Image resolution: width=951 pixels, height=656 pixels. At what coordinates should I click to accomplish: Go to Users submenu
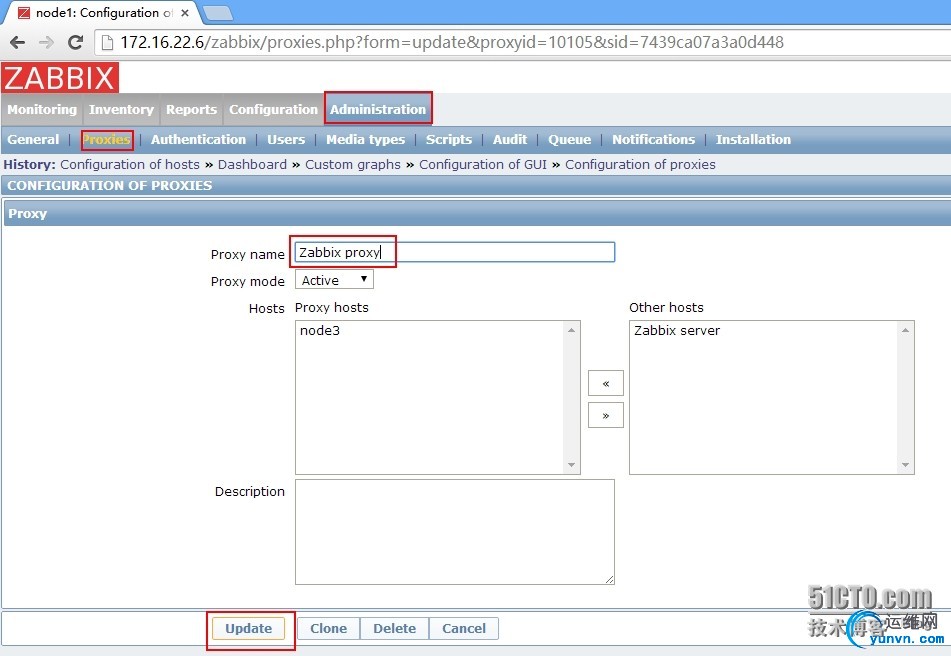coord(286,139)
